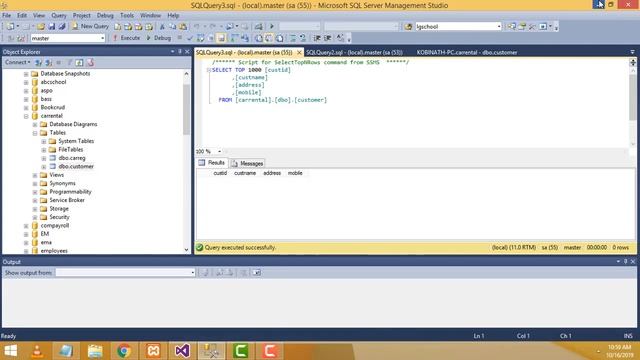Screen dimensions: 640x360
Task: Click the custname column header in results
Action: click(245, 173)
